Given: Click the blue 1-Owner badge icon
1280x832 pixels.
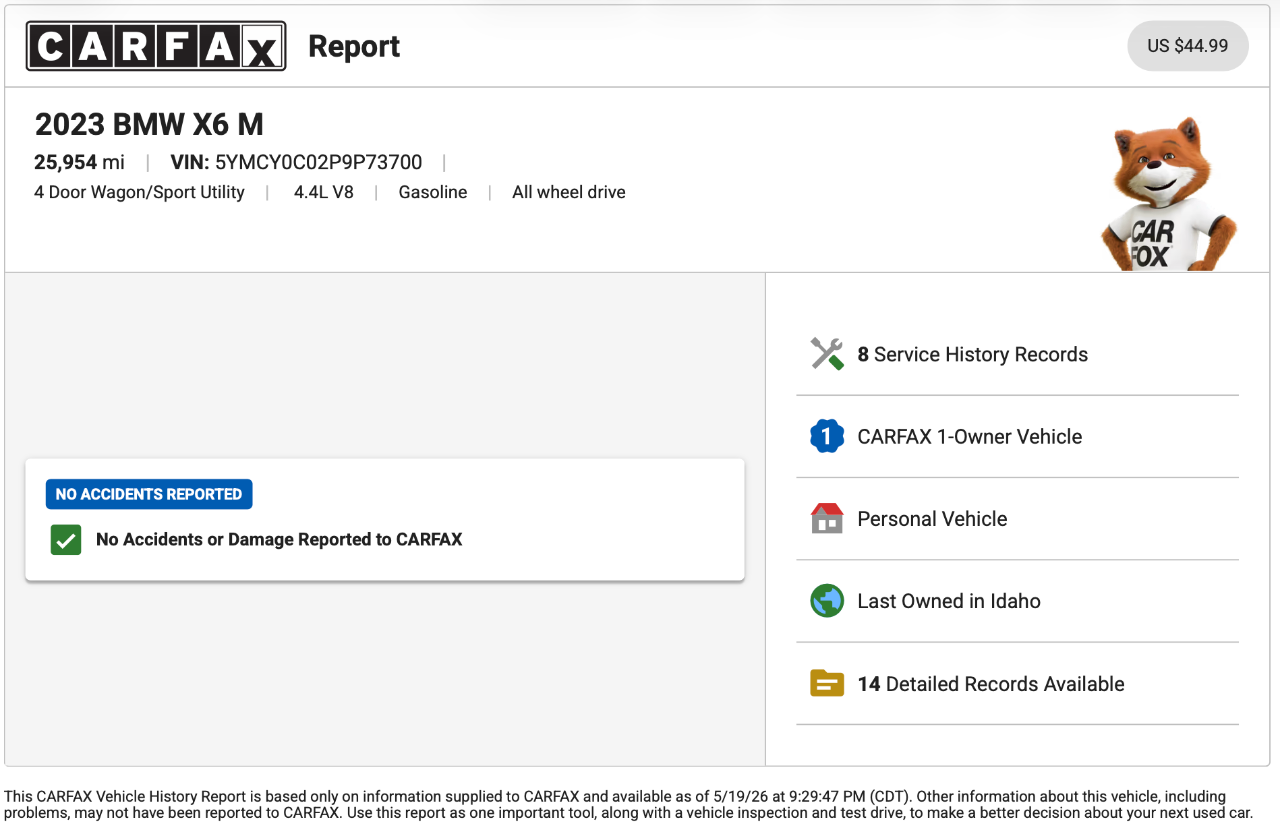Looking at the screenshot, I should pyautogui.click(x=827, y=436).
